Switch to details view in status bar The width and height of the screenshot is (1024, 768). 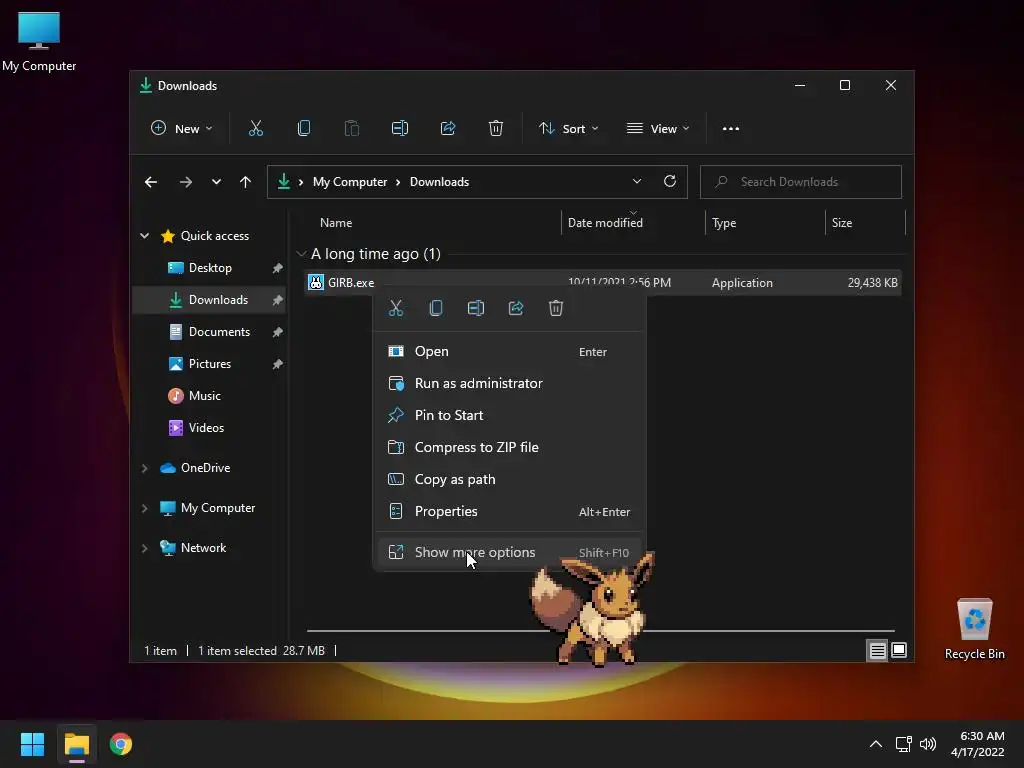tap(878, 650)
